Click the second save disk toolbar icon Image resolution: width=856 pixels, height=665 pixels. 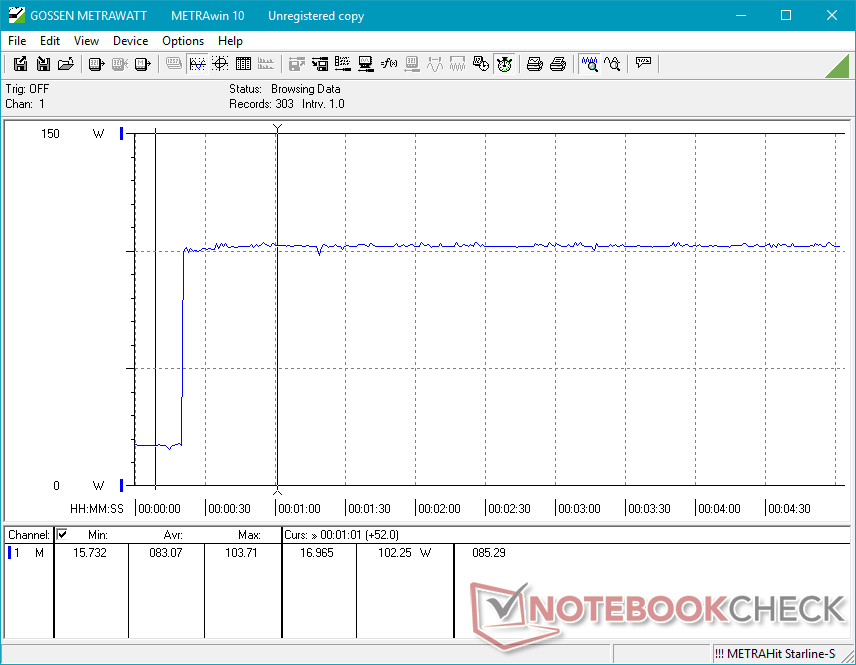coord(43,64)
